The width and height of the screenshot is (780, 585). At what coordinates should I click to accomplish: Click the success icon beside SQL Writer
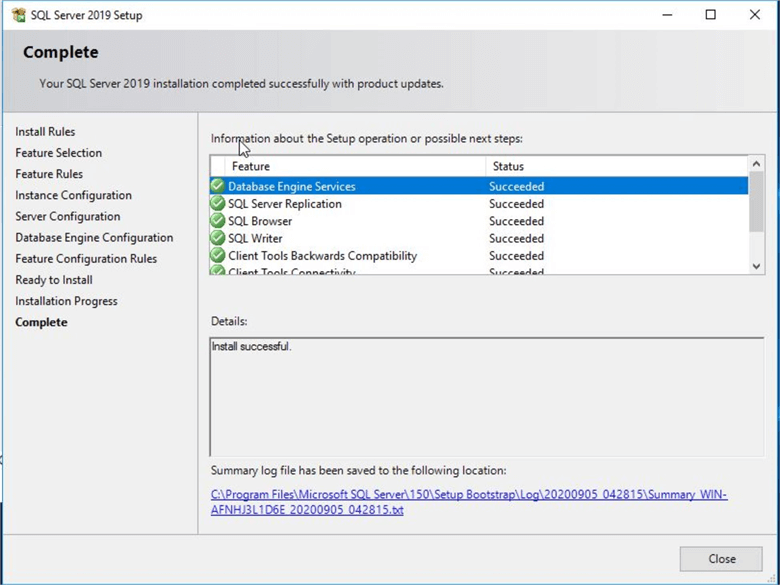click(217, 238)
